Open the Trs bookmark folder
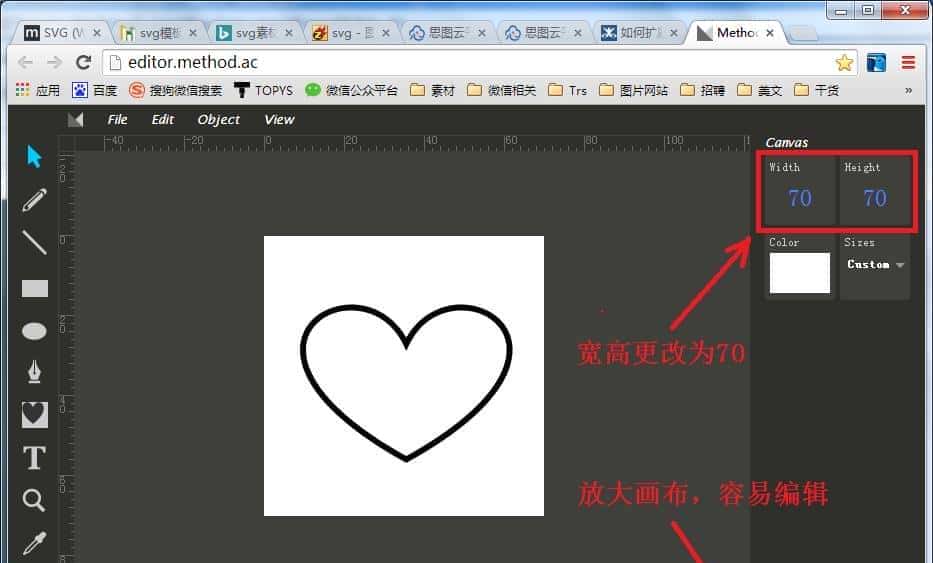 [568, 90]
